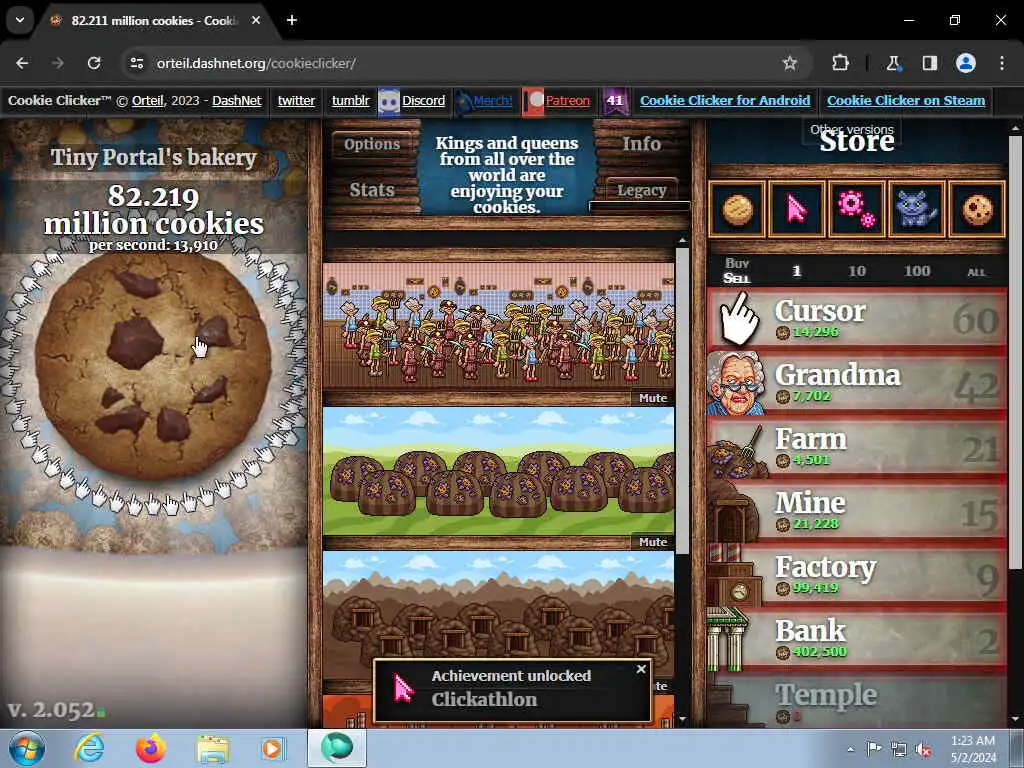
Task: Open Cookie Clicker for Android link
Action: click(x=725, y=101)
